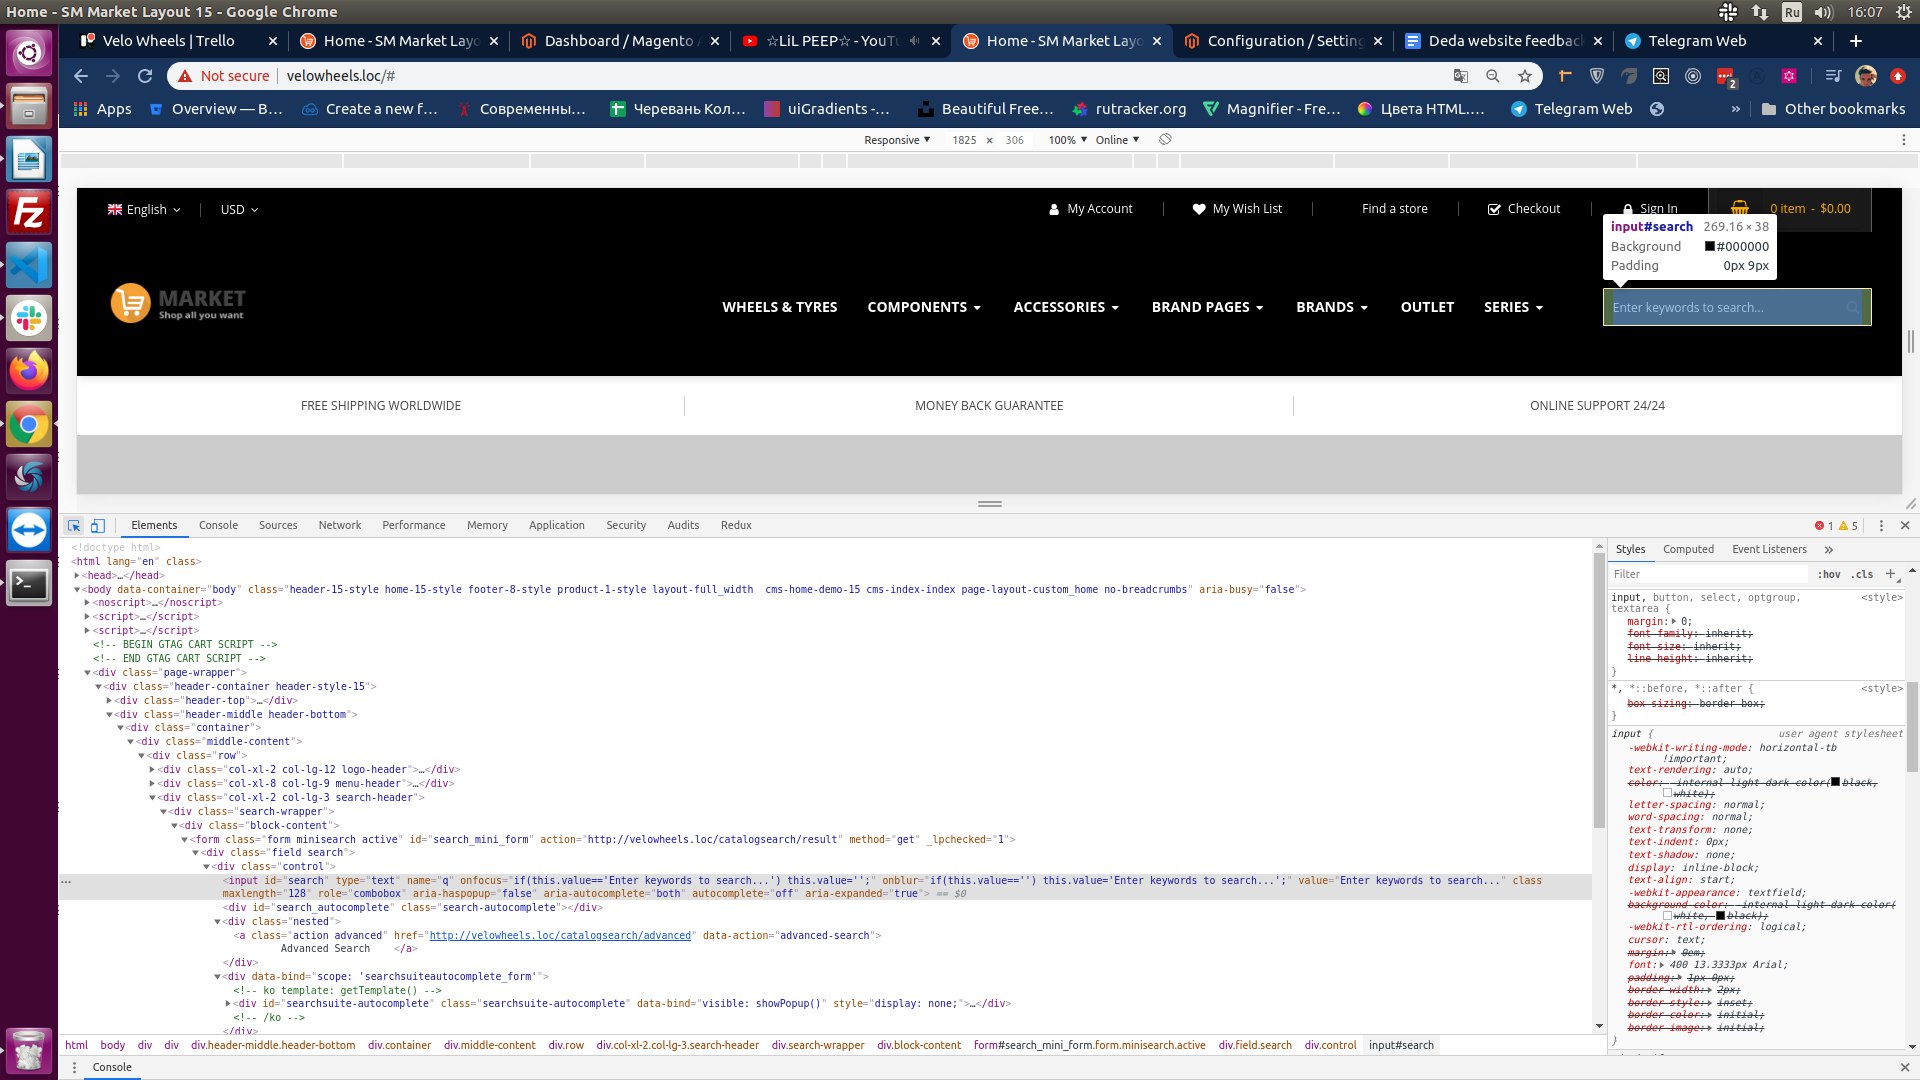Open the USD currency dropdown
Viewport: 1920px width, 1080px height.
click(239, 209)
